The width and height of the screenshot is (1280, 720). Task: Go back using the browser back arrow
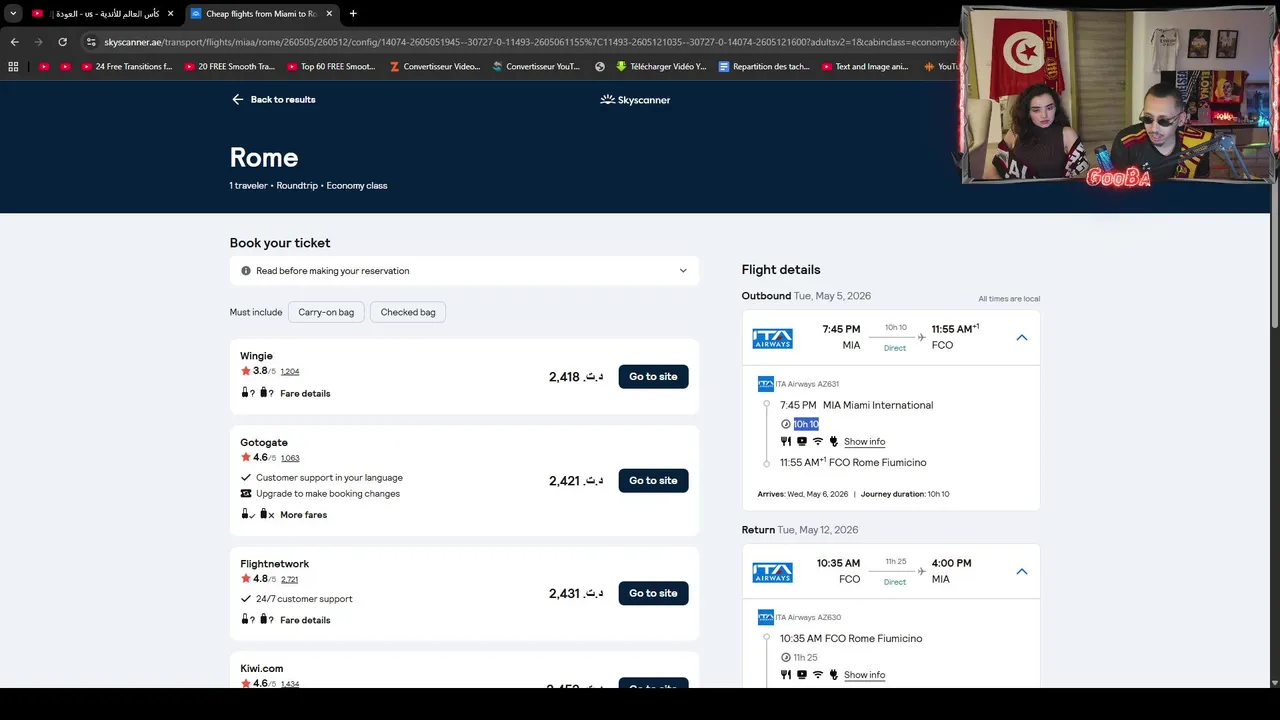point(14,42)
